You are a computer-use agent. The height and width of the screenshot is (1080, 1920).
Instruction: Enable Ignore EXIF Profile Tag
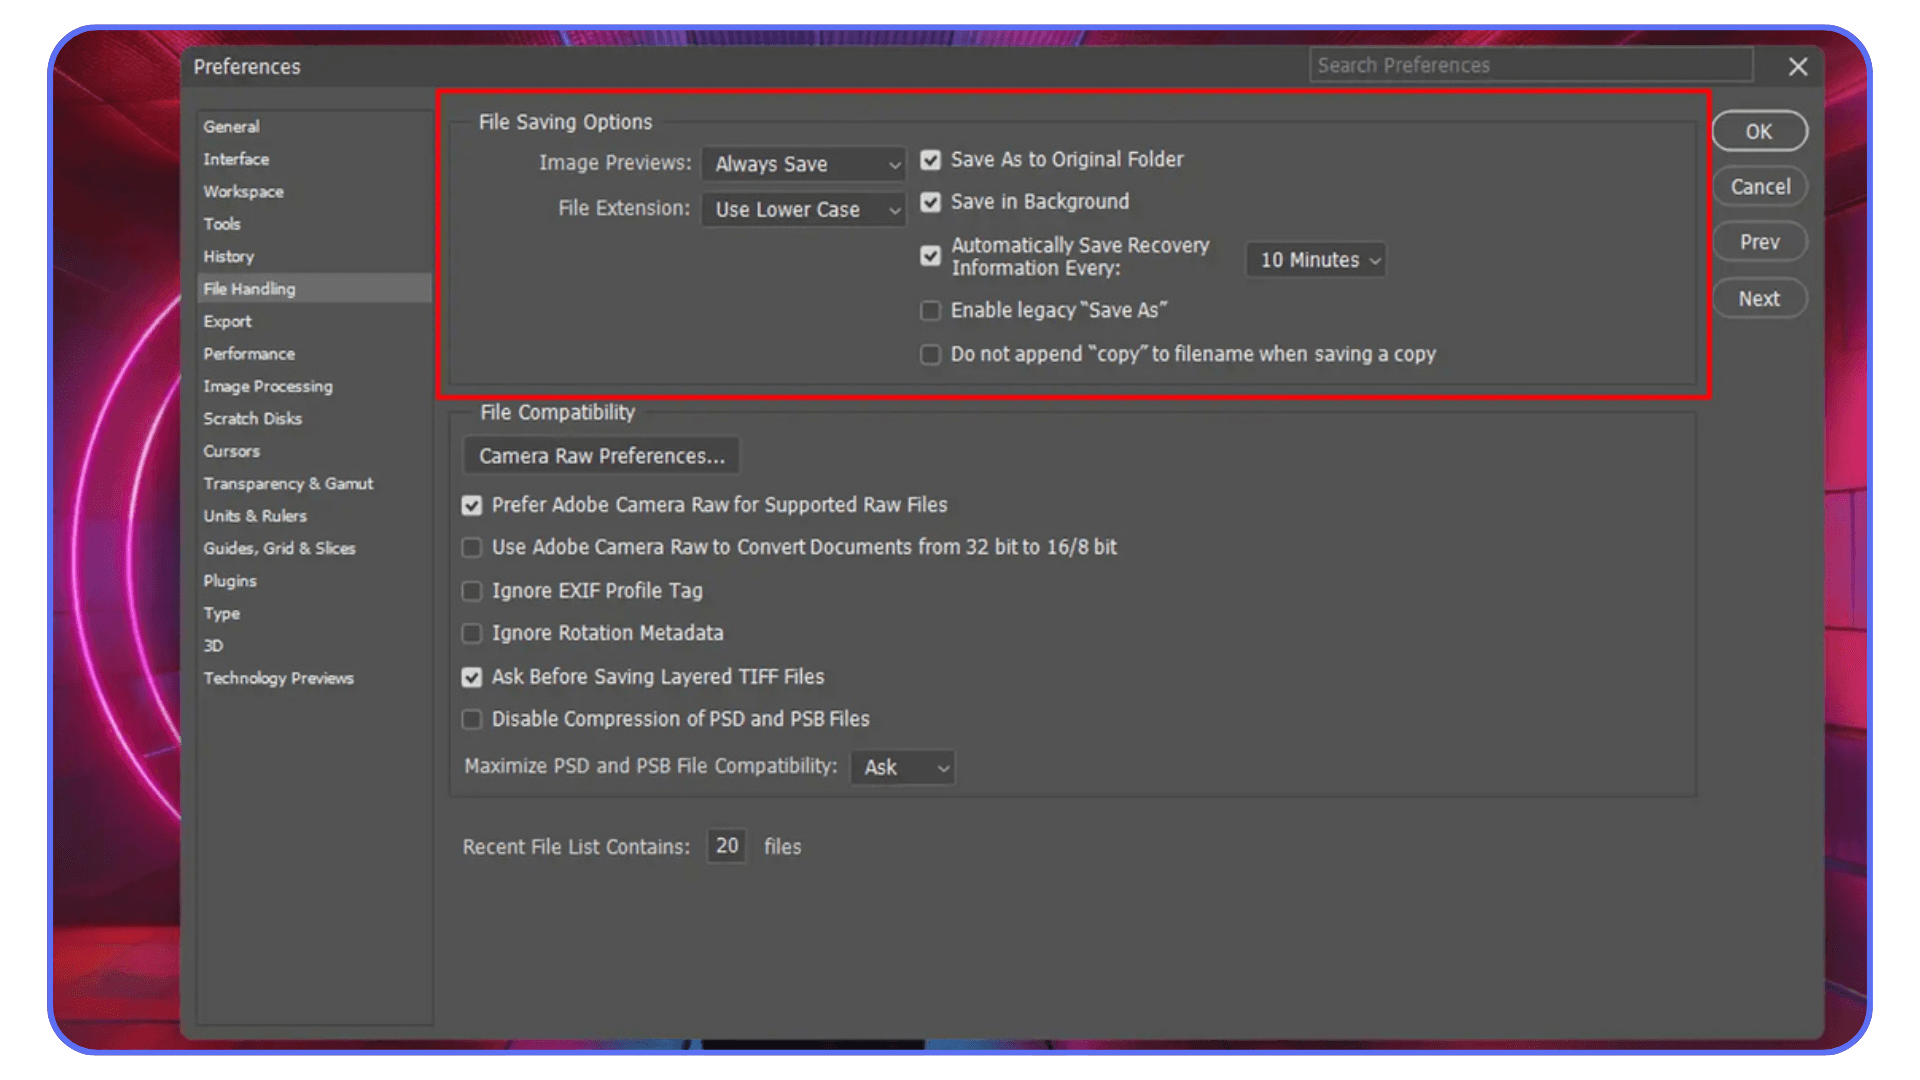coord(471,591)
